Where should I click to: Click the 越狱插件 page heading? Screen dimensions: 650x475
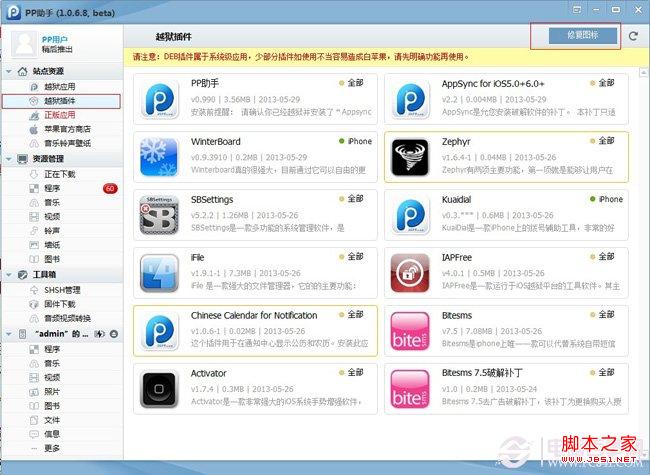point(173,37)
